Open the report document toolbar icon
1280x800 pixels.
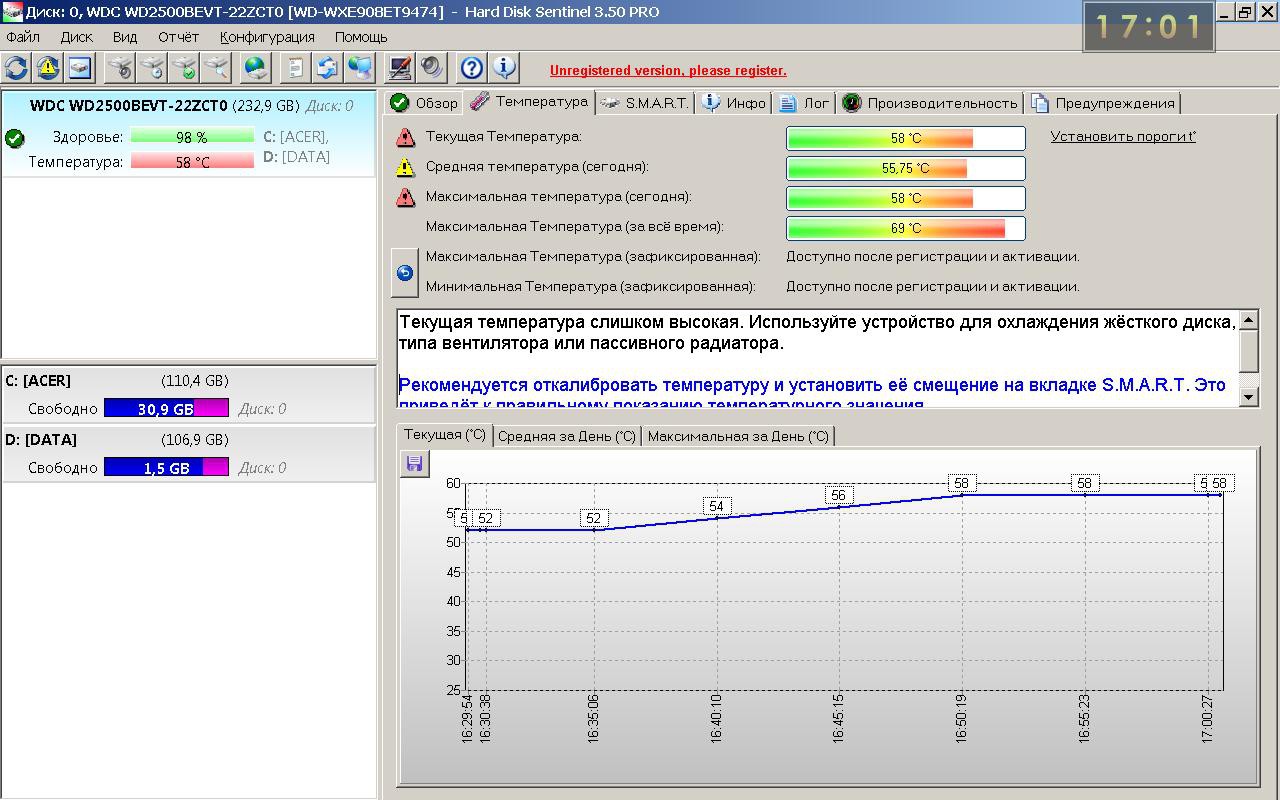point(295,68)
